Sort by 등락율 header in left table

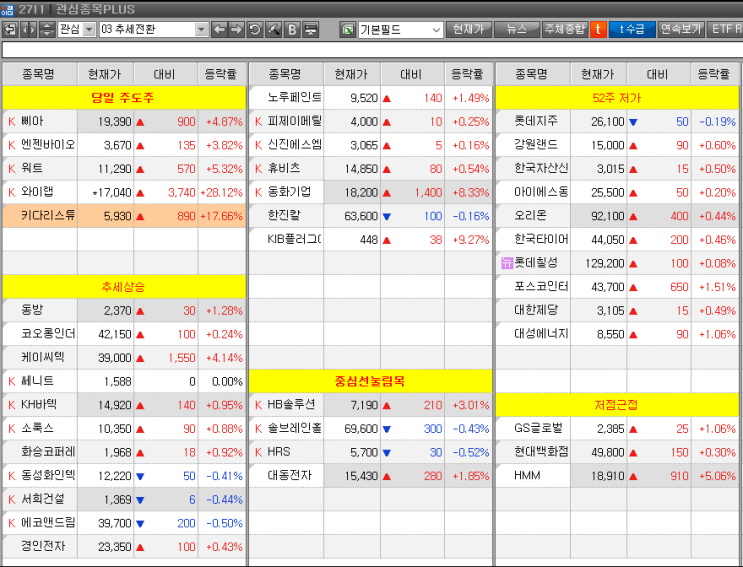point(222,74)
